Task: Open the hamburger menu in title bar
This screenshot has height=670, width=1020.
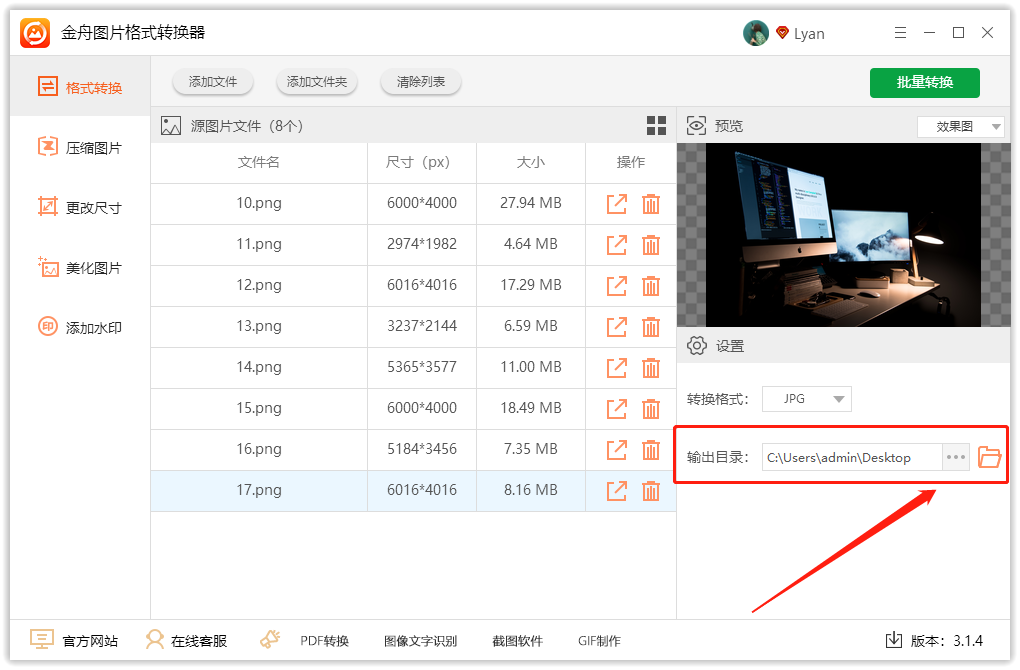Action: (900, 33)
